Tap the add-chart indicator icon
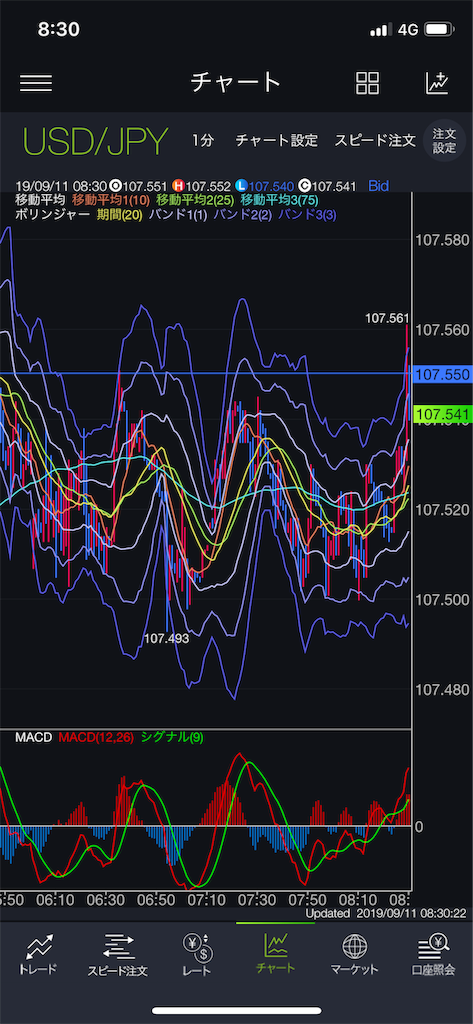The image size is (473, 1024). pos(437,83)
